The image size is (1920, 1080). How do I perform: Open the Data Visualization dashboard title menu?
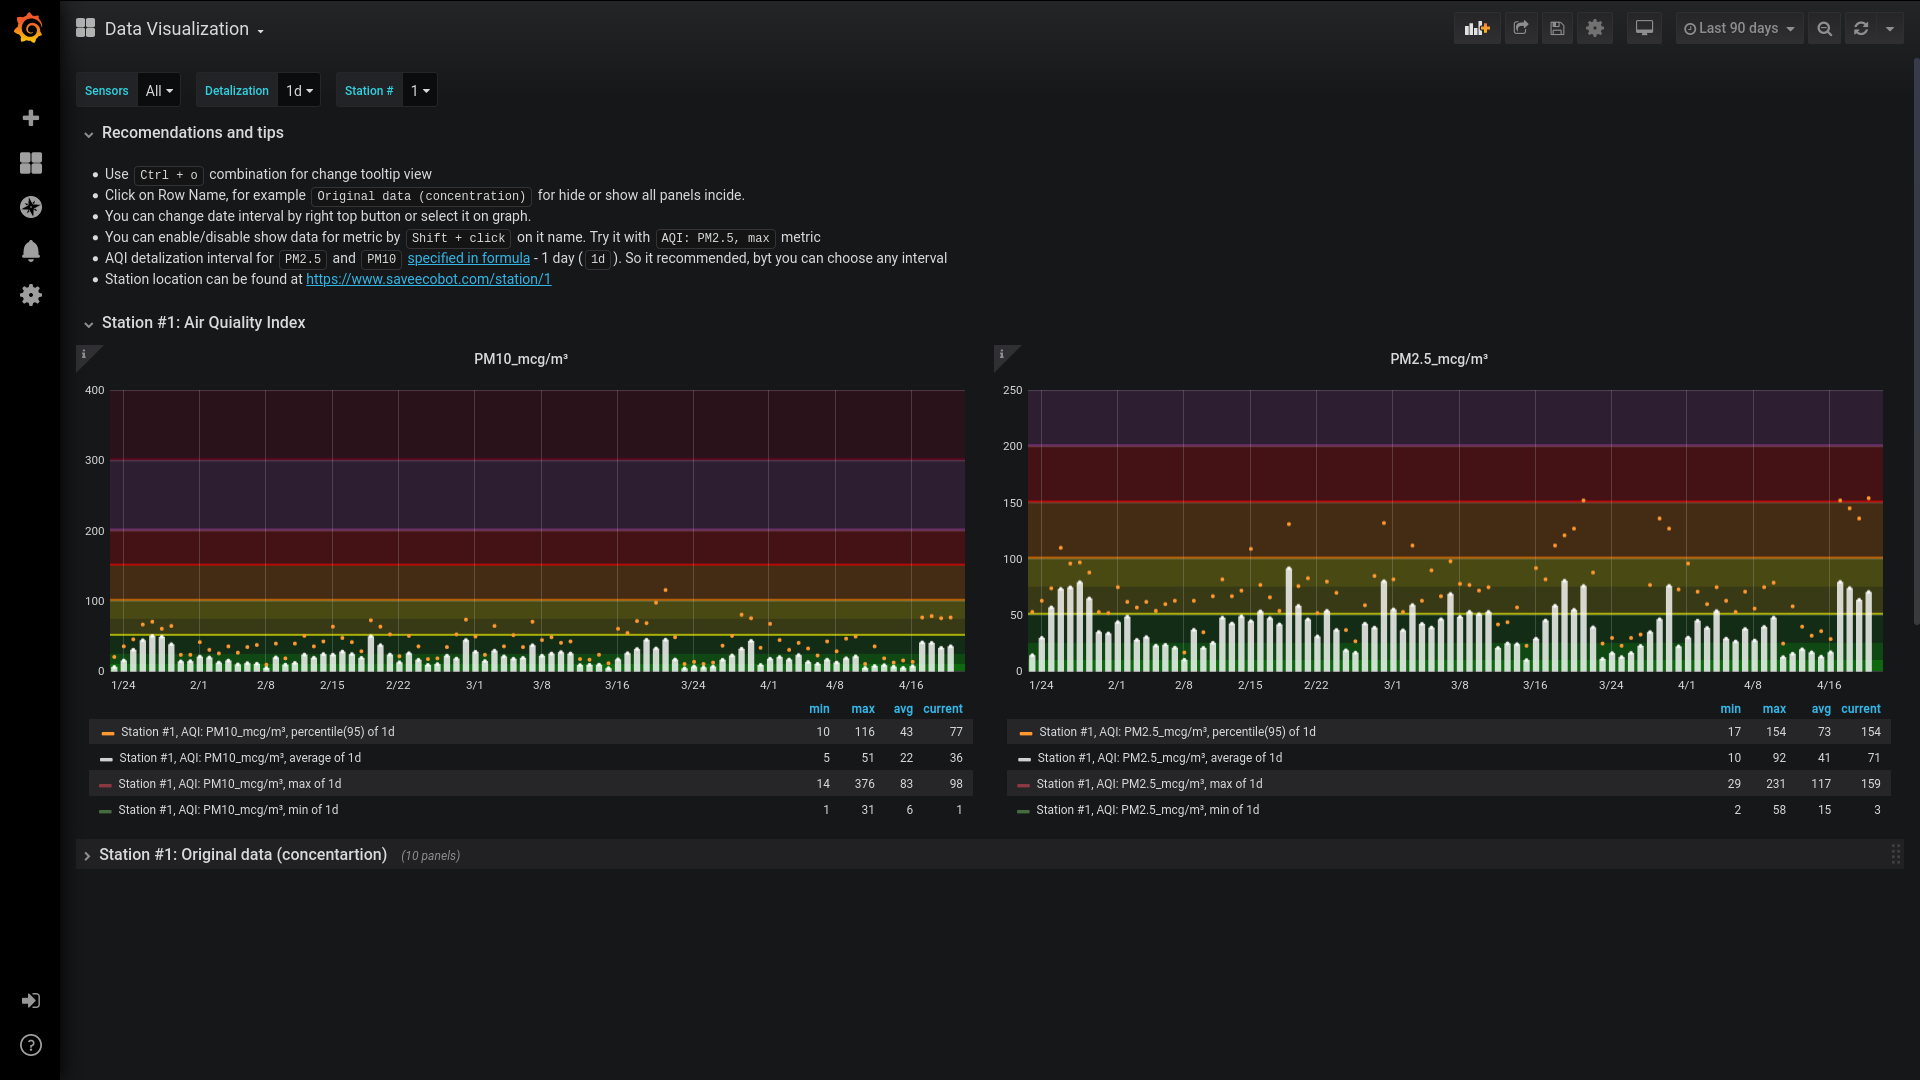[x=178, y=29]
